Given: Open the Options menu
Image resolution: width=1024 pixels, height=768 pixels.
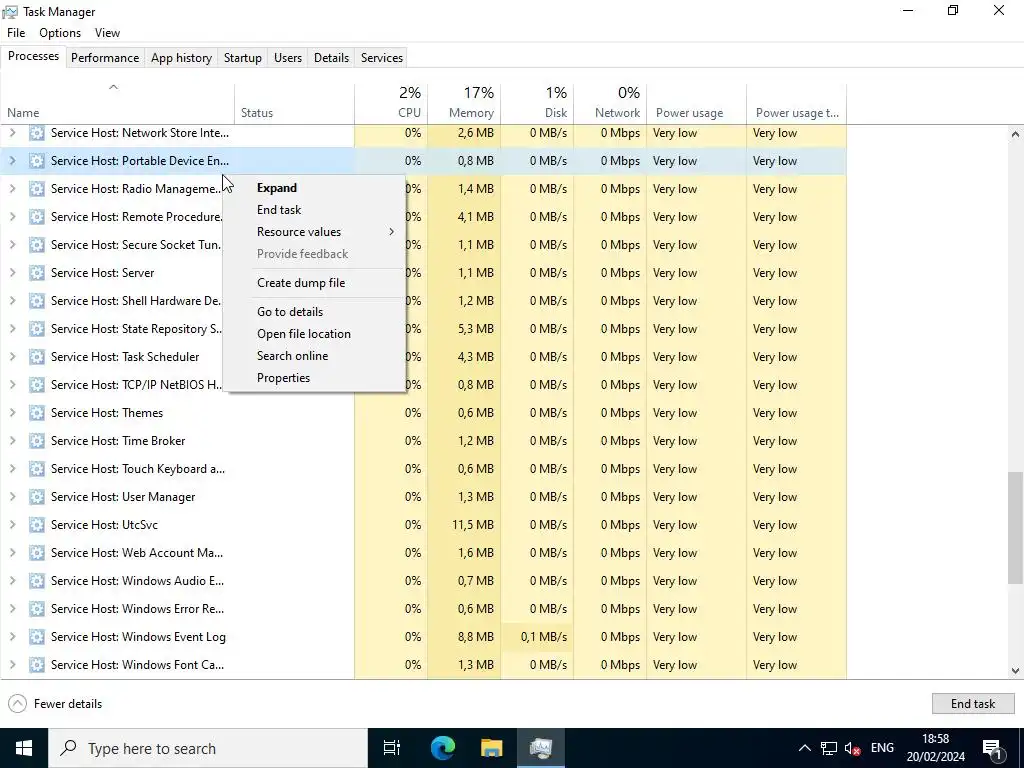Looking at the screenshot, I should 60,33.
